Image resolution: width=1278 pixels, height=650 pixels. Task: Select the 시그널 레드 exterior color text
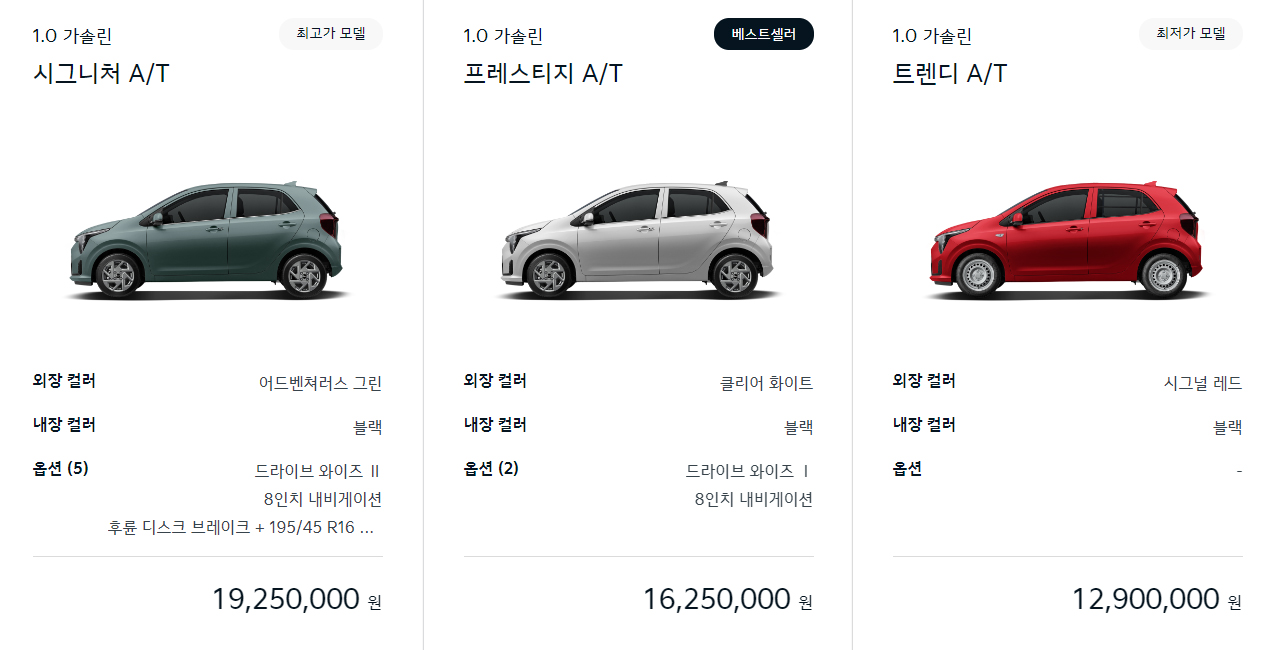(1203, 381)
